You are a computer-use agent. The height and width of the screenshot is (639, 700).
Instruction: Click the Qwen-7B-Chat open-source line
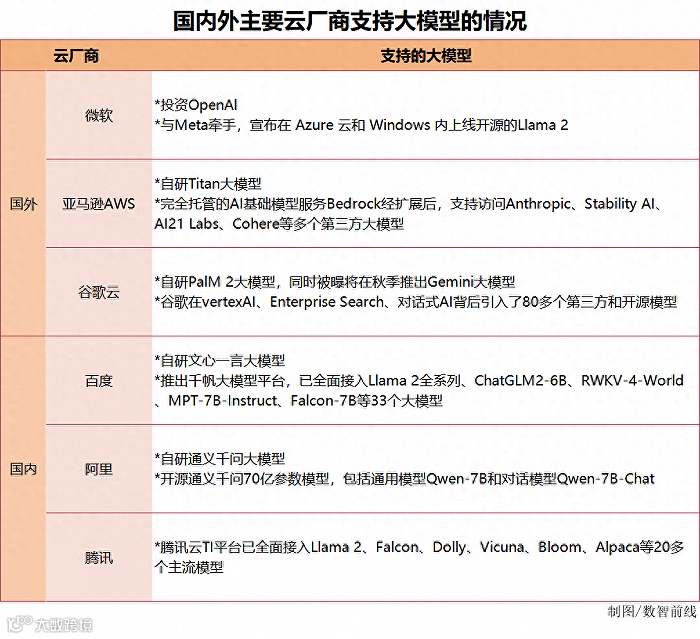(404, 479)
